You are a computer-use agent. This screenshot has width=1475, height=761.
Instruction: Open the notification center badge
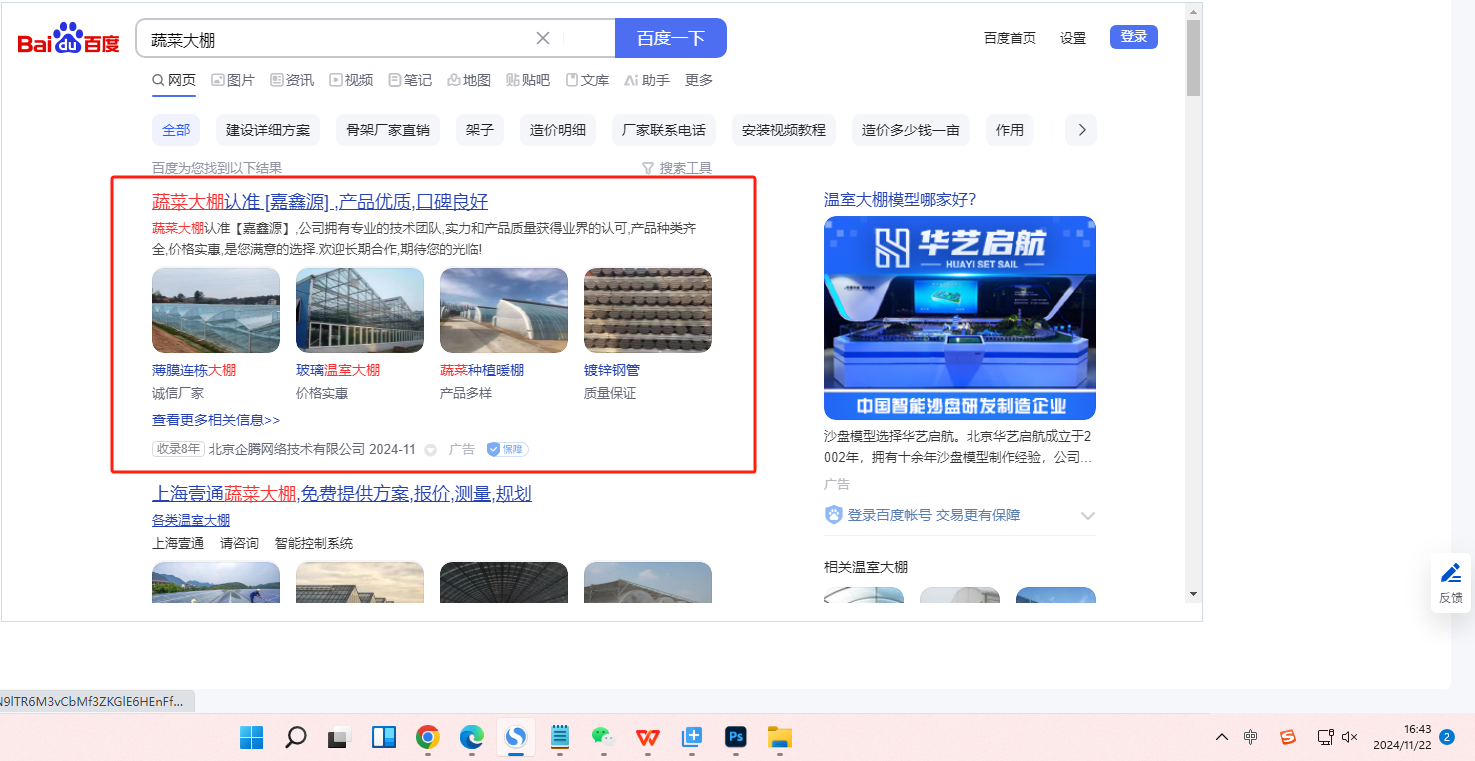pos(1446,736)
